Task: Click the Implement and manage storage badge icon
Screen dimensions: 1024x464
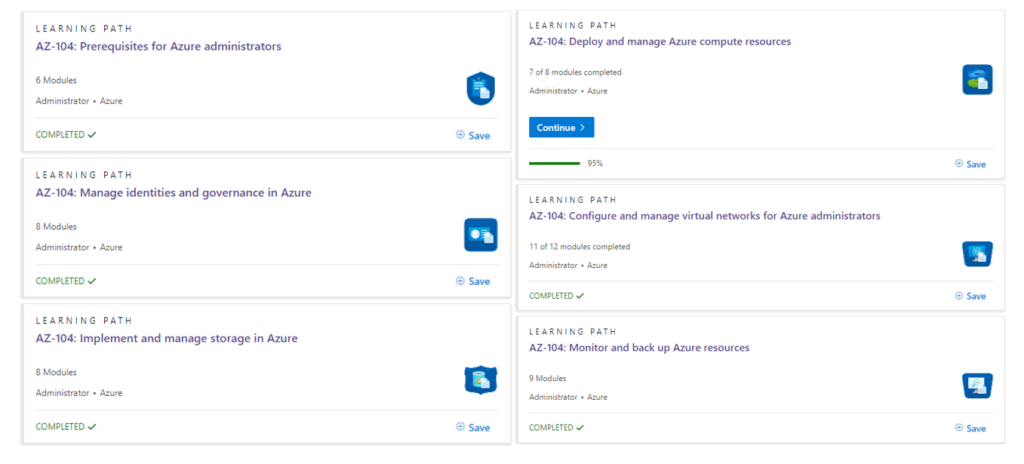Action: coord(481,380)
